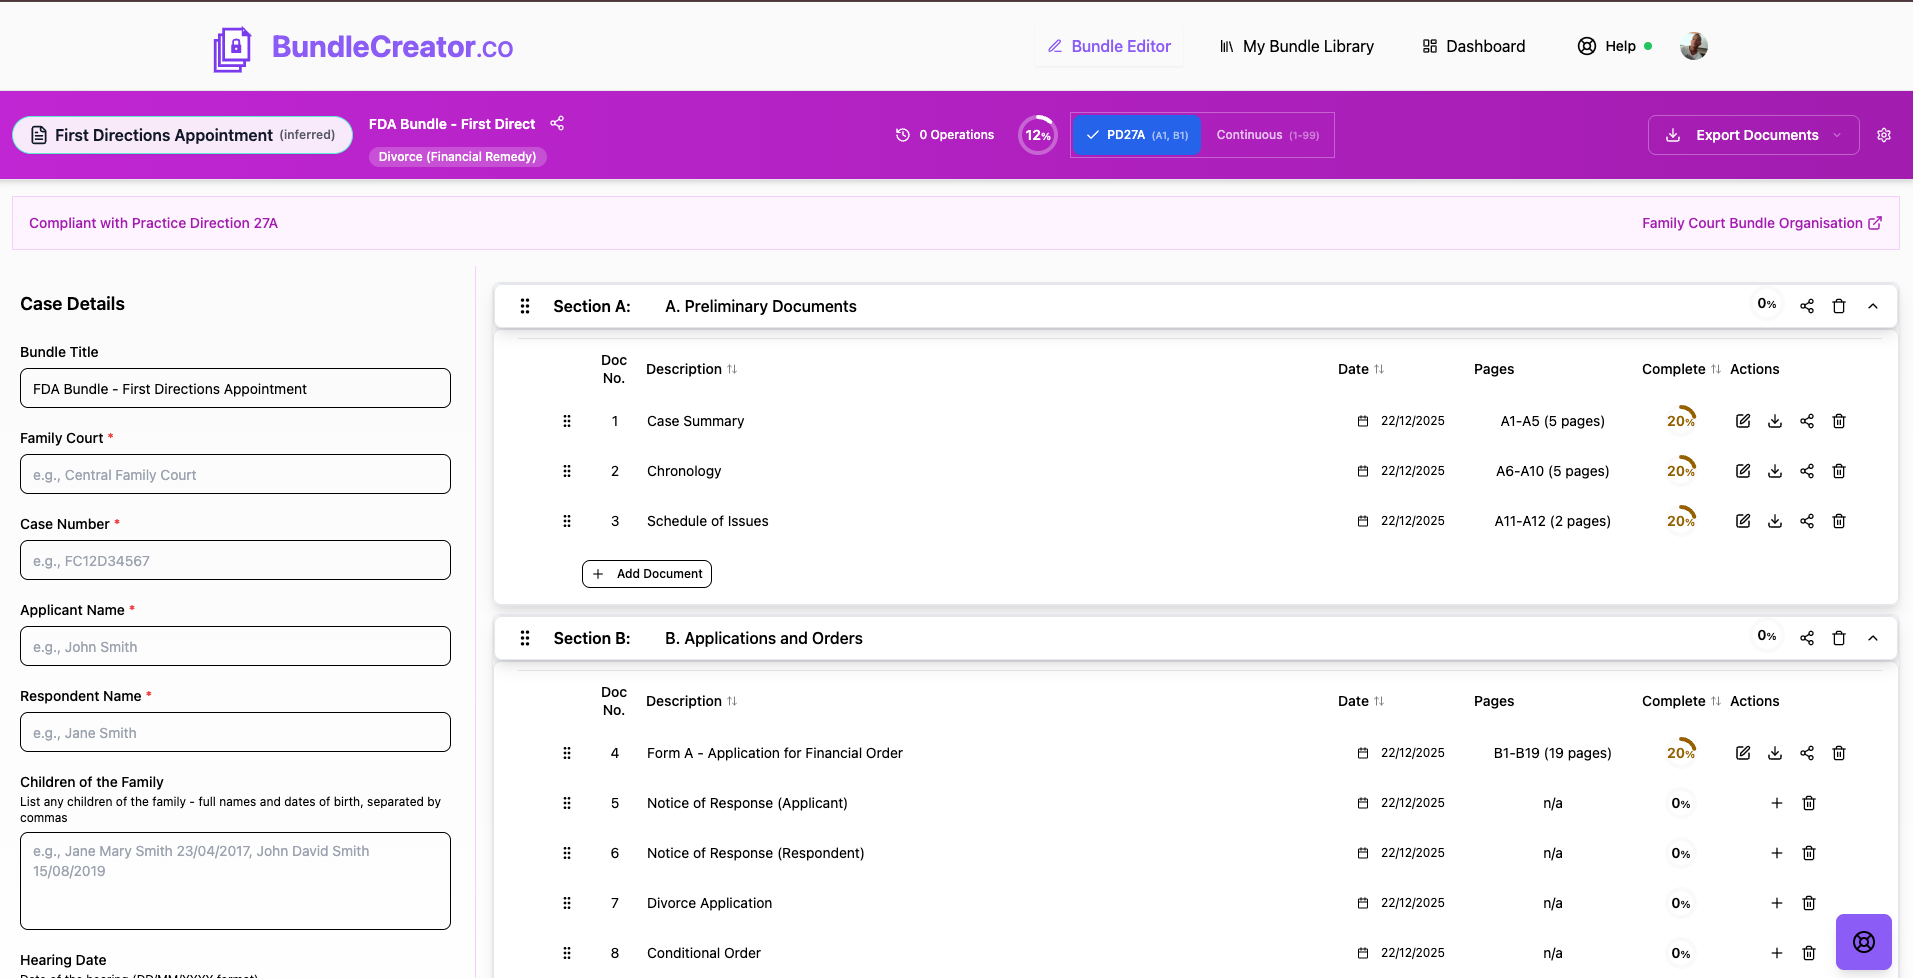The image size is (1913, 978).
Task: Open Family Court Bundle Organisation link
Action: [1762, 223]
